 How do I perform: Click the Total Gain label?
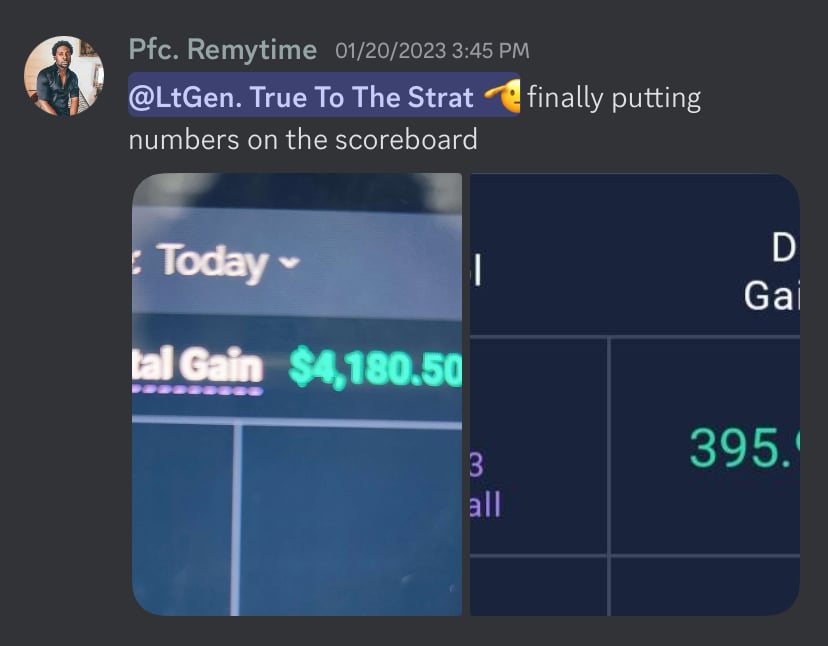[197, 364]
